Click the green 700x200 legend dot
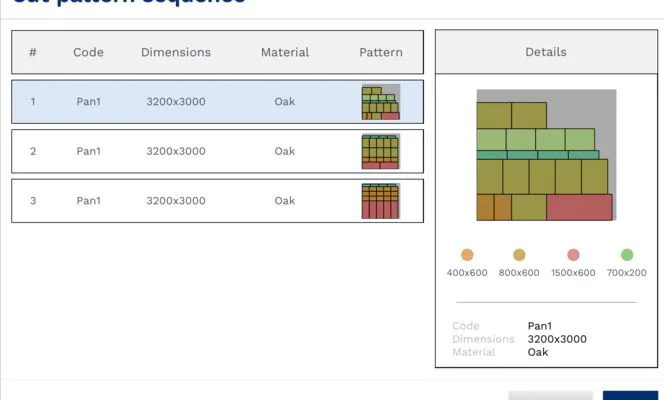 click(627, 255)
